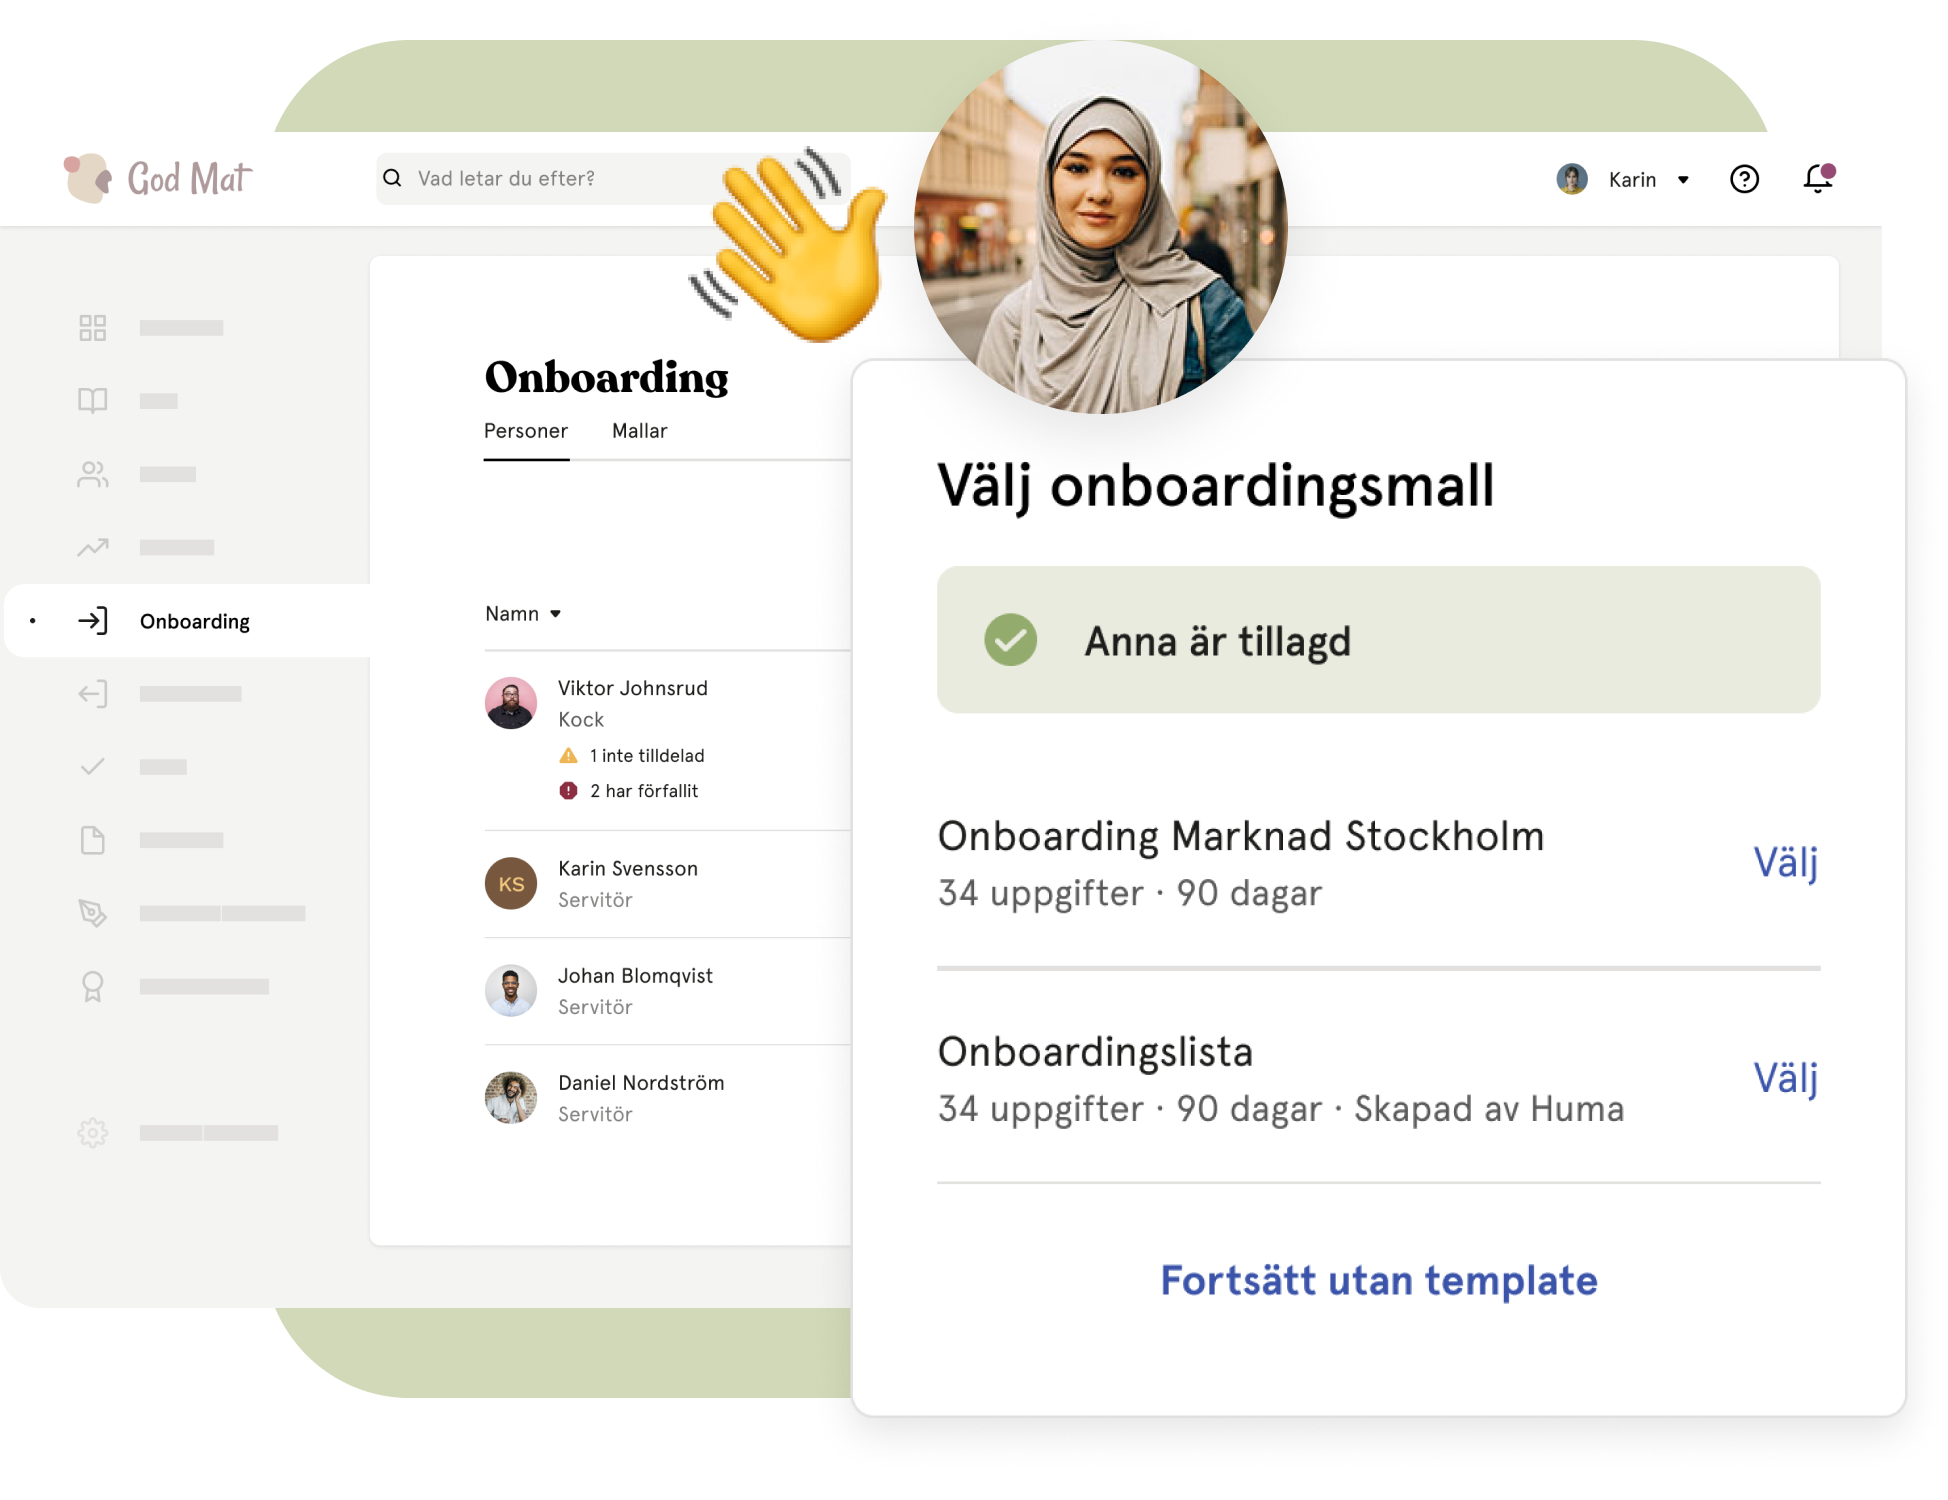Screen dimensions: 1948x1500
Task: Open the people icon in sidebar
Action: coord(93,474)
